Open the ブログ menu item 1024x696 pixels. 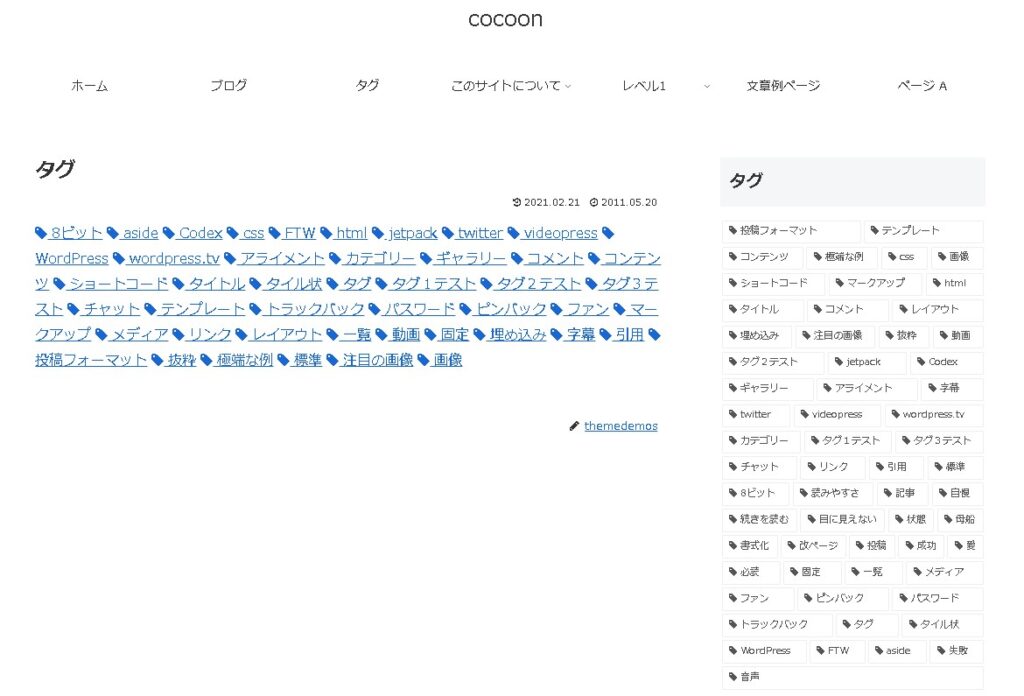228,86
